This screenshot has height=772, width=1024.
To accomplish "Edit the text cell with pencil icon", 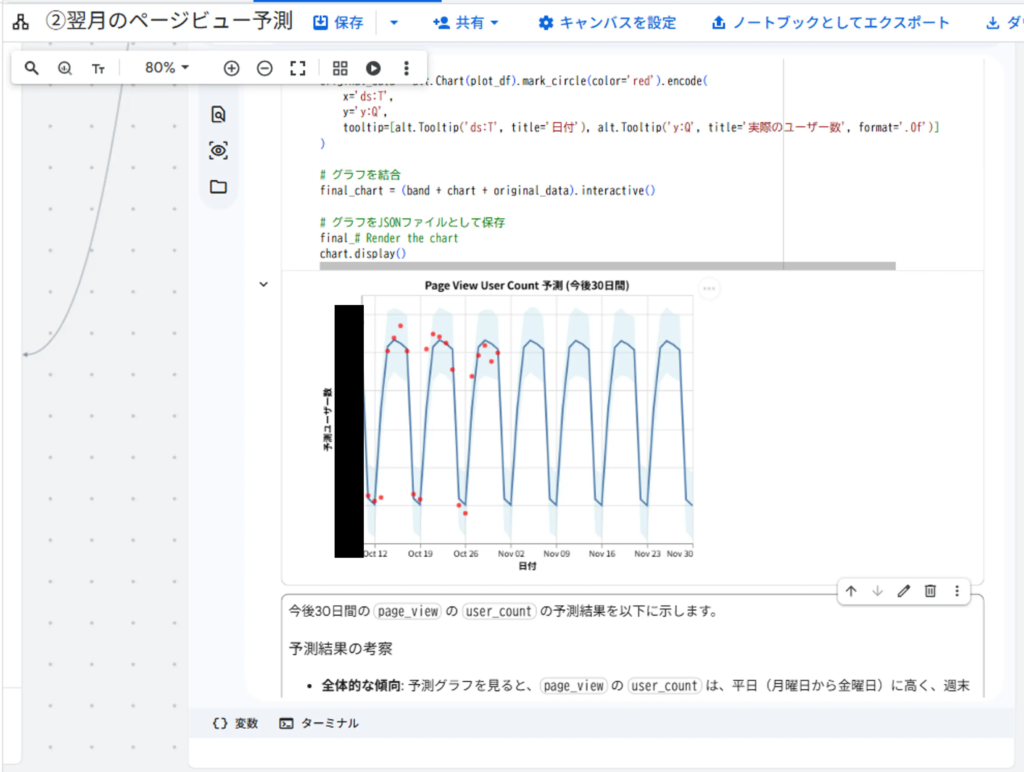I will pyautogui.click(x=904, y=591).
